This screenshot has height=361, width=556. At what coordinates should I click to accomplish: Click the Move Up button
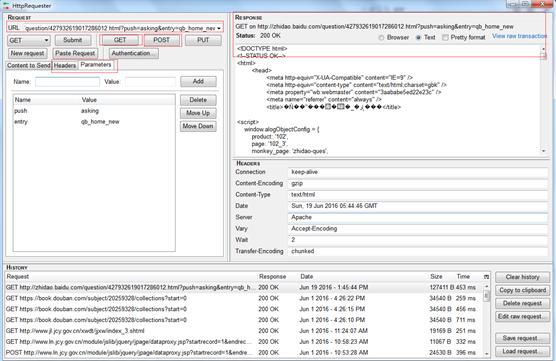198,113
